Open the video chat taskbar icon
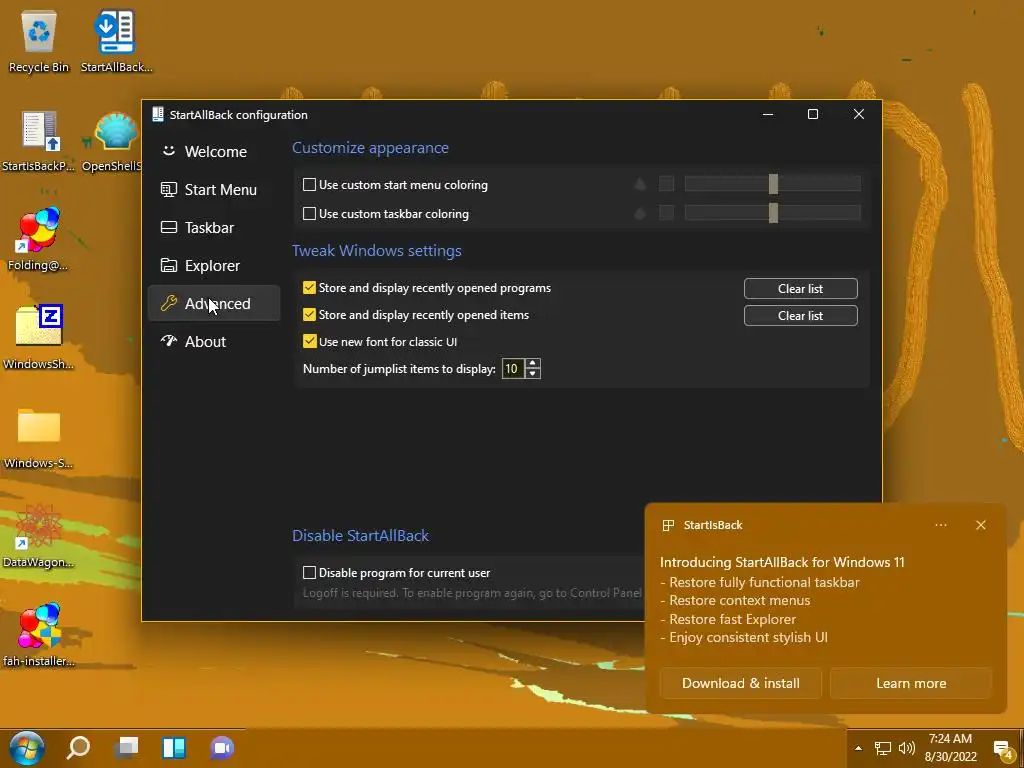The height and width of the screenshot is (768, 1024). (x=222, y=748)
